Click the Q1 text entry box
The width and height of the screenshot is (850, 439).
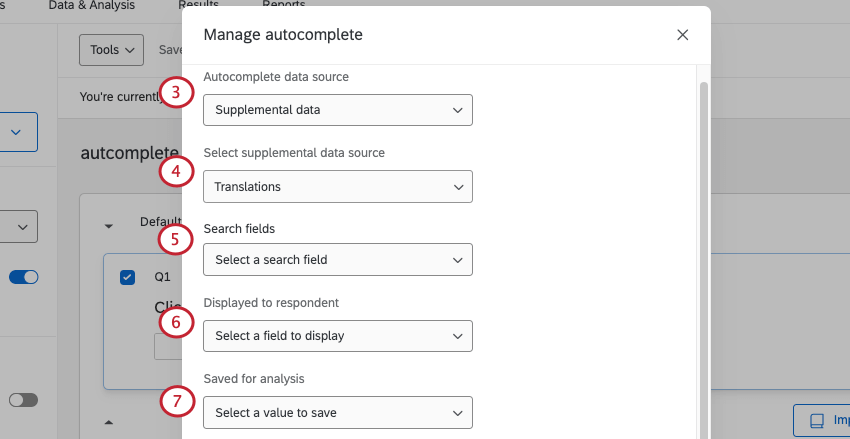[x=167, y=346]
